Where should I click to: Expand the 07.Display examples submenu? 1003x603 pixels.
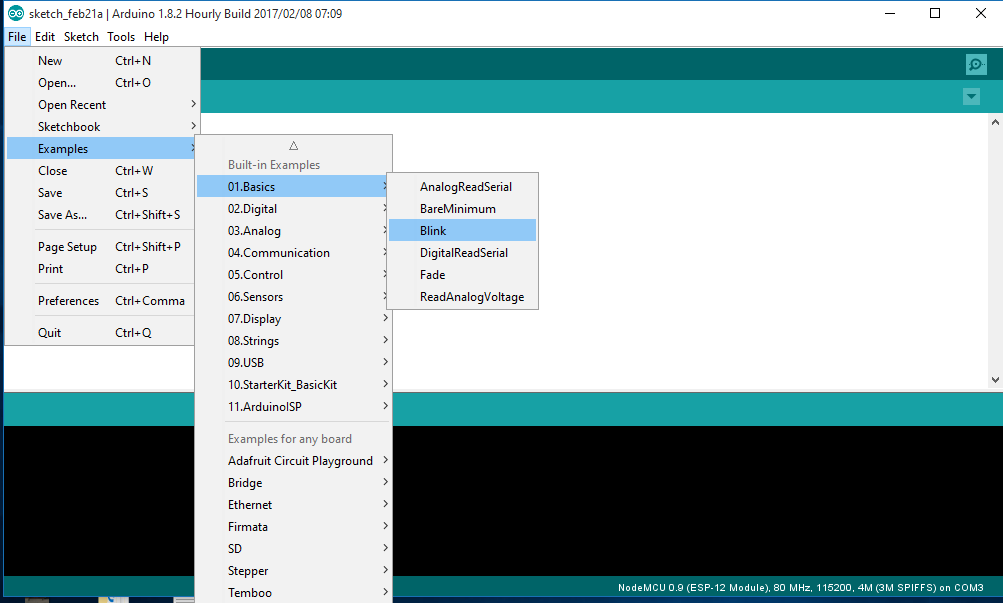tap(294, 318)
